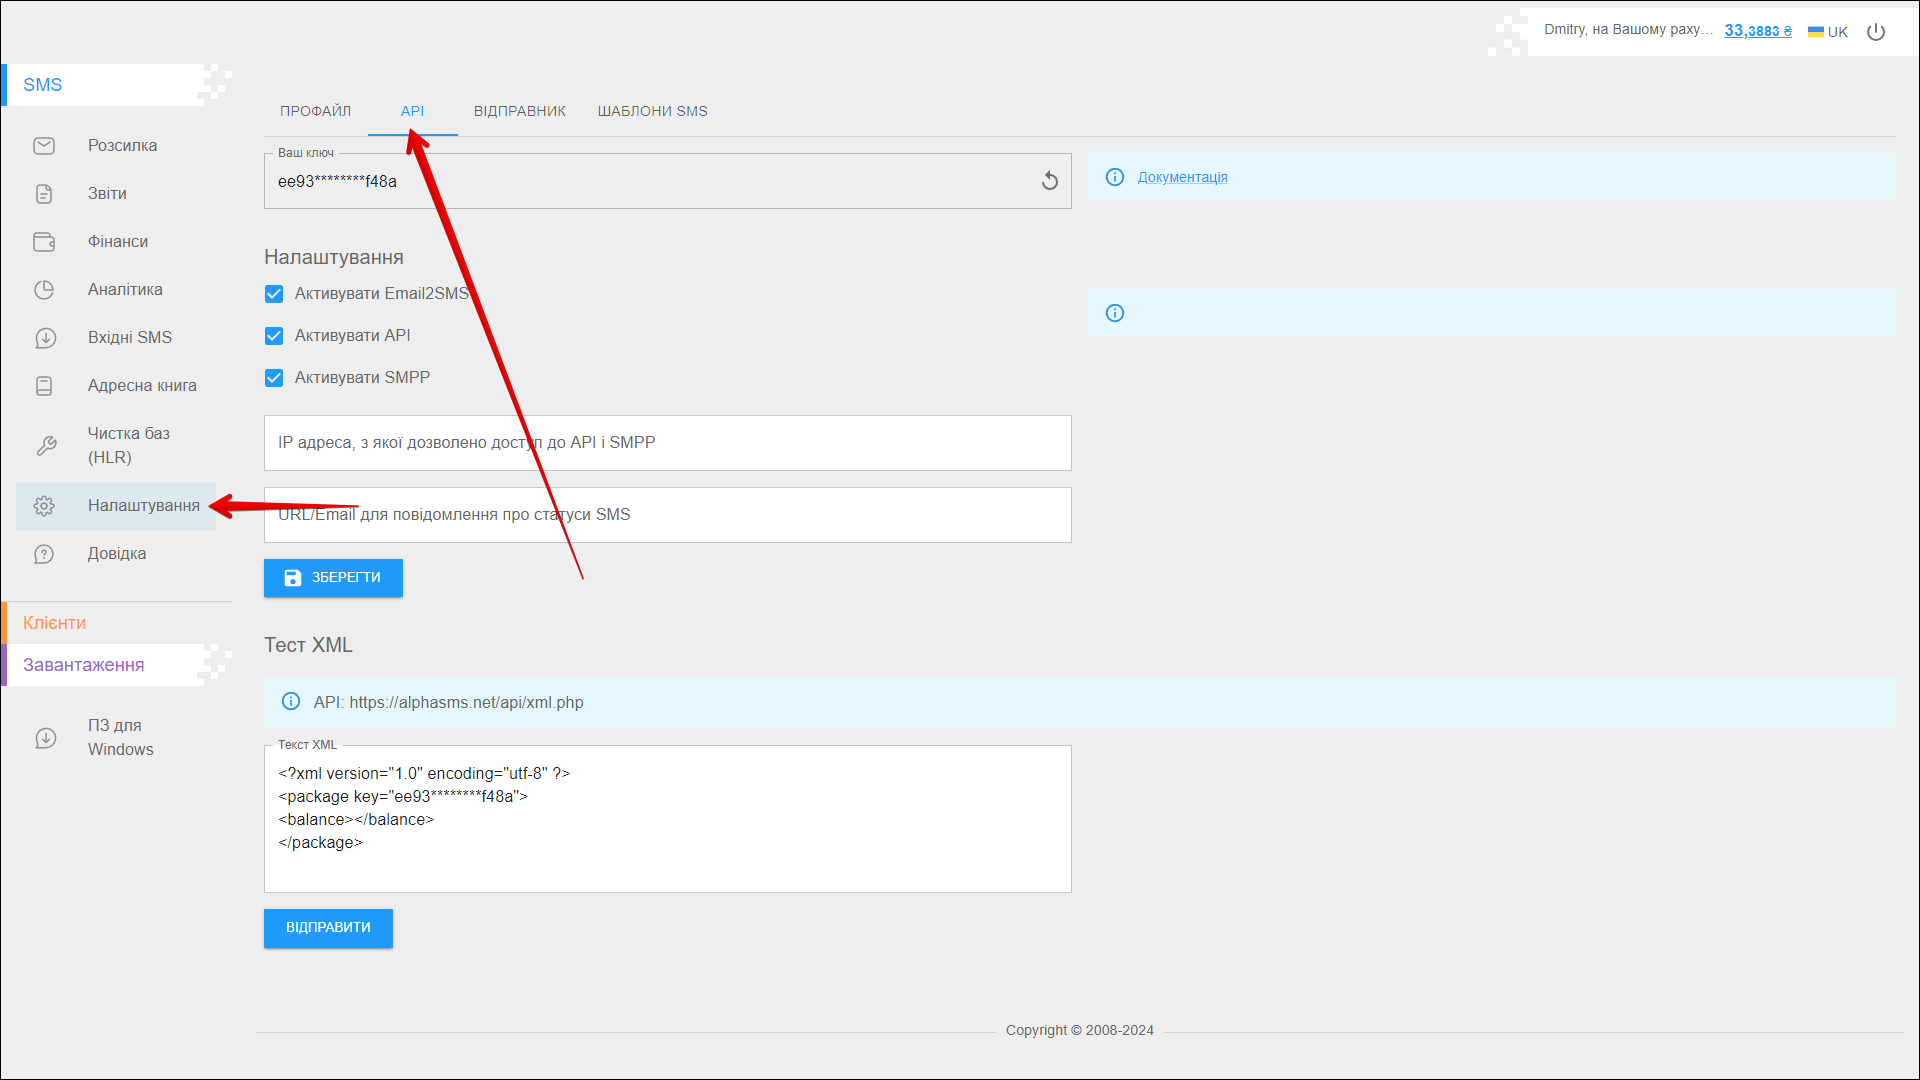The height and width of the screenshot is (1080, 1920).
Task: Click the wrench icon for Чистка баз (HLR)
Action: (x=46, y=446)
